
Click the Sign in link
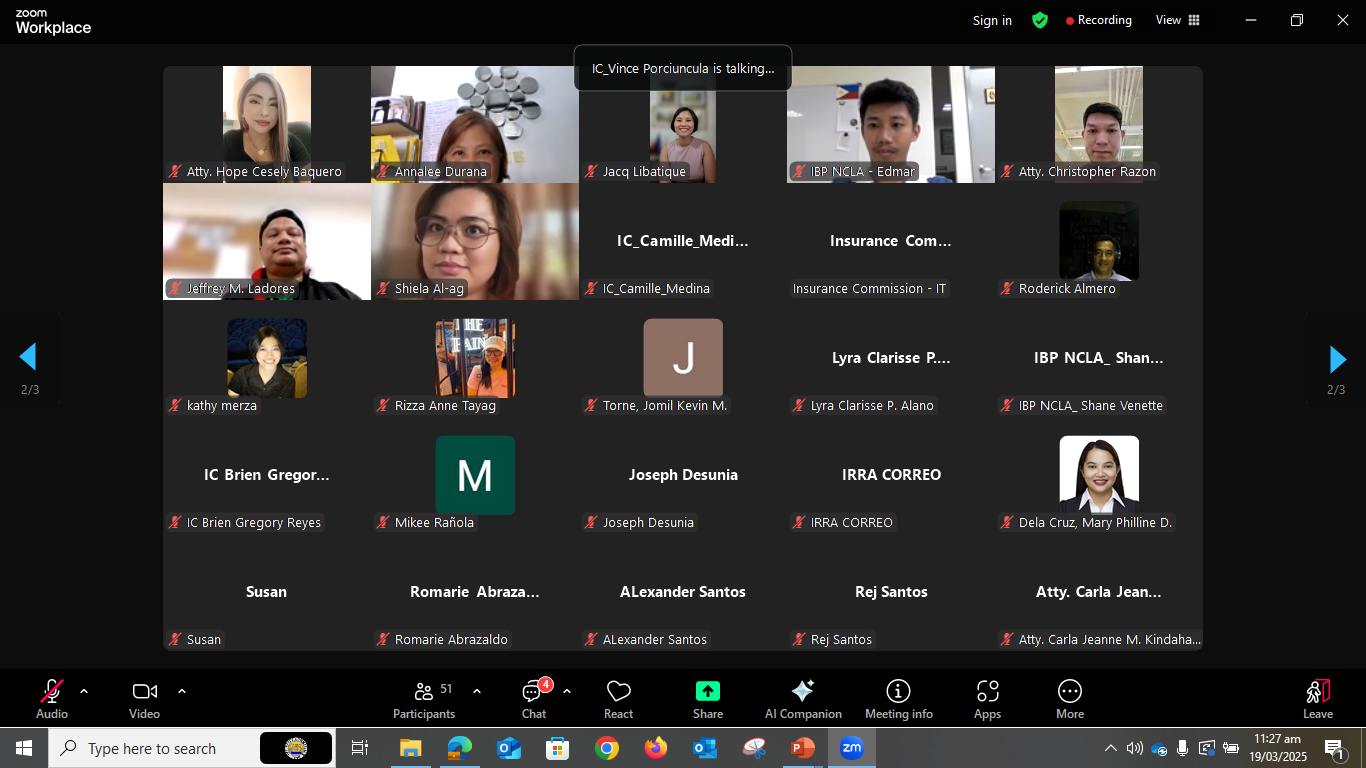pyautogui.click(x=992, y=20)
